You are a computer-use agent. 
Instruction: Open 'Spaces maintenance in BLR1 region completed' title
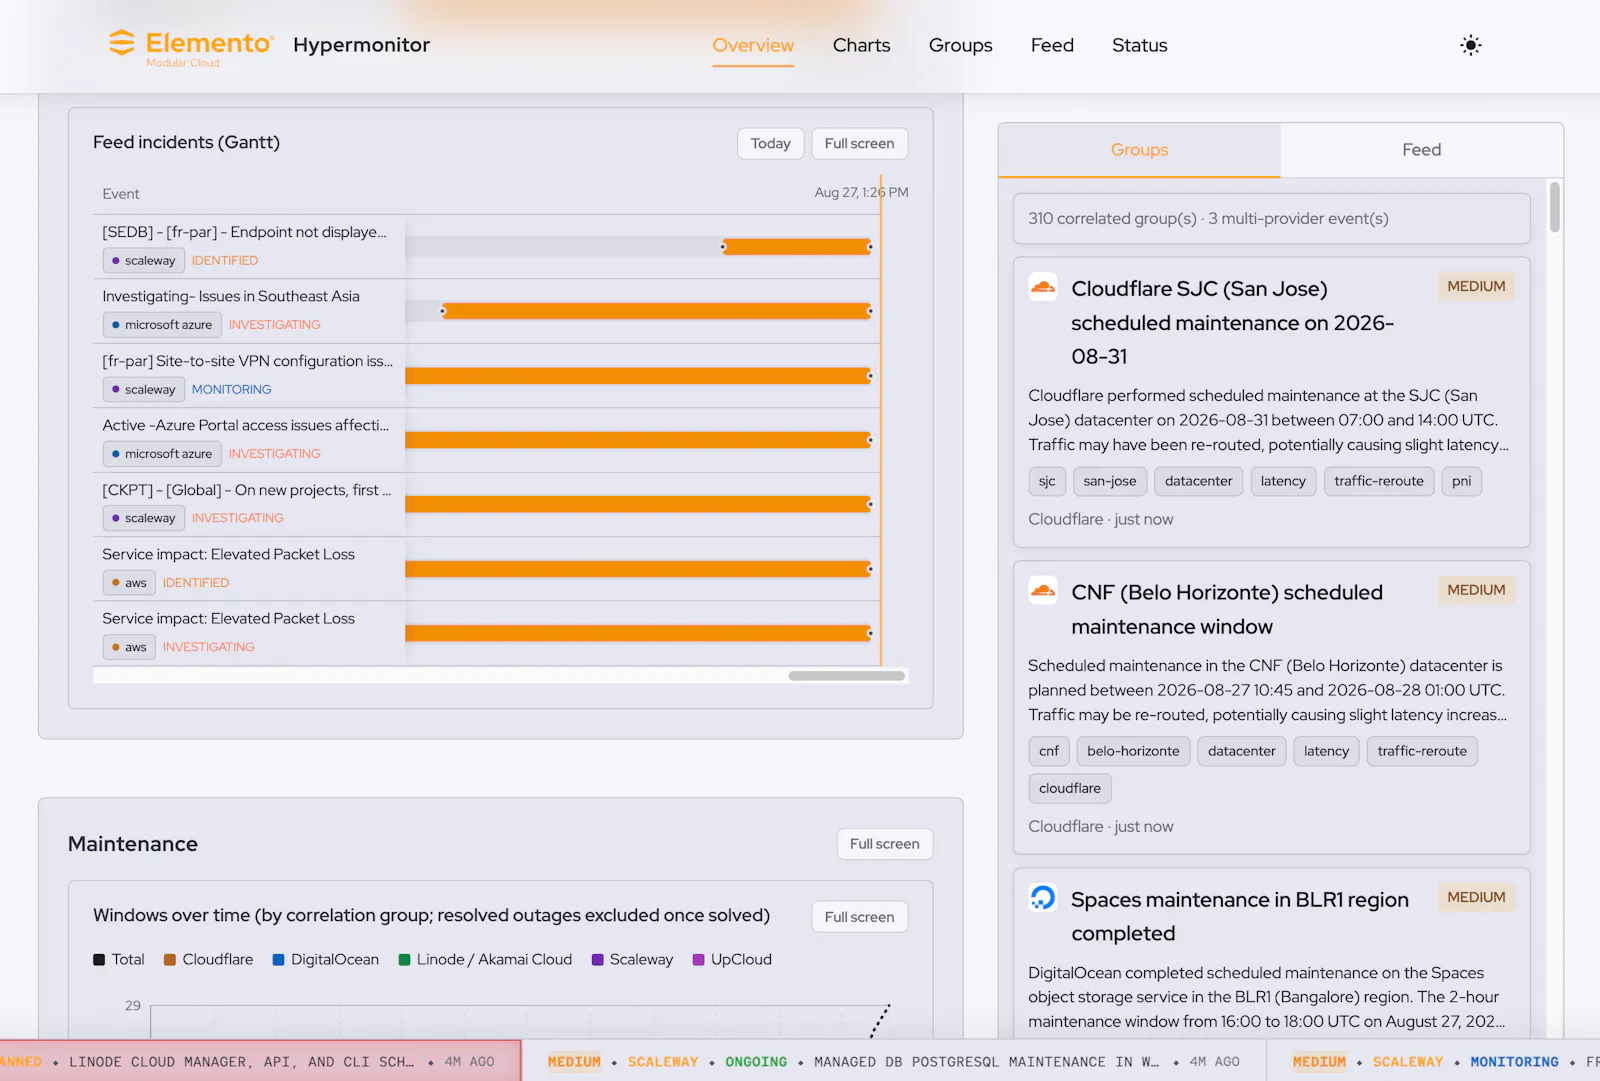pyautogui.click(x=1240, y=916)
